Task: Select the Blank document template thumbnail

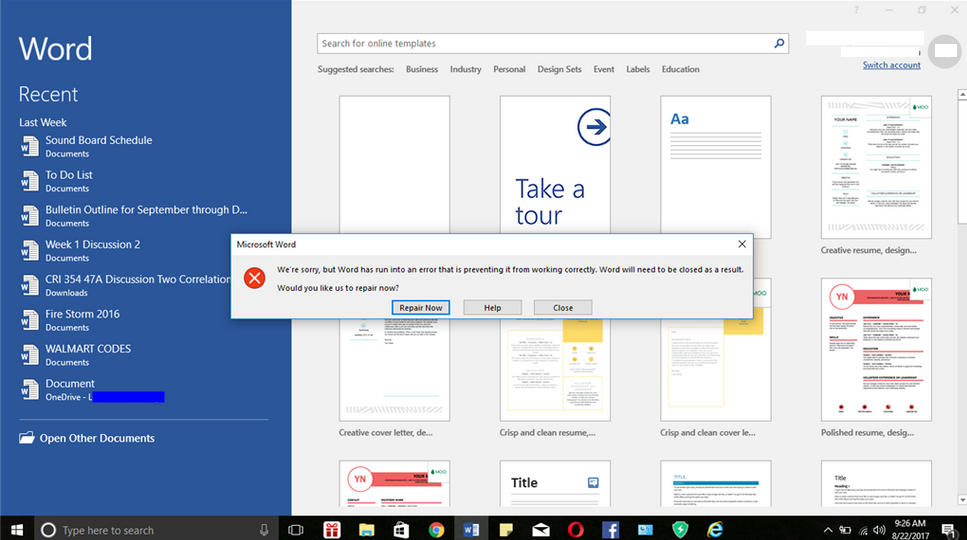Action: tap(394, 165)
